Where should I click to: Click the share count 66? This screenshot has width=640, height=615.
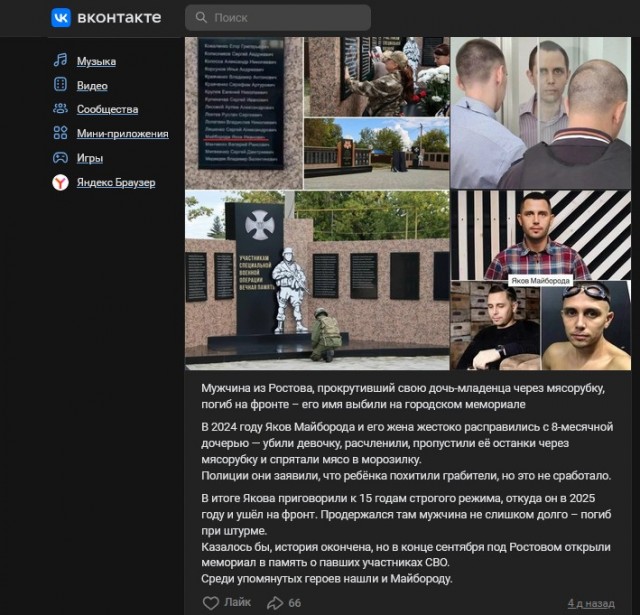(295, 603)
